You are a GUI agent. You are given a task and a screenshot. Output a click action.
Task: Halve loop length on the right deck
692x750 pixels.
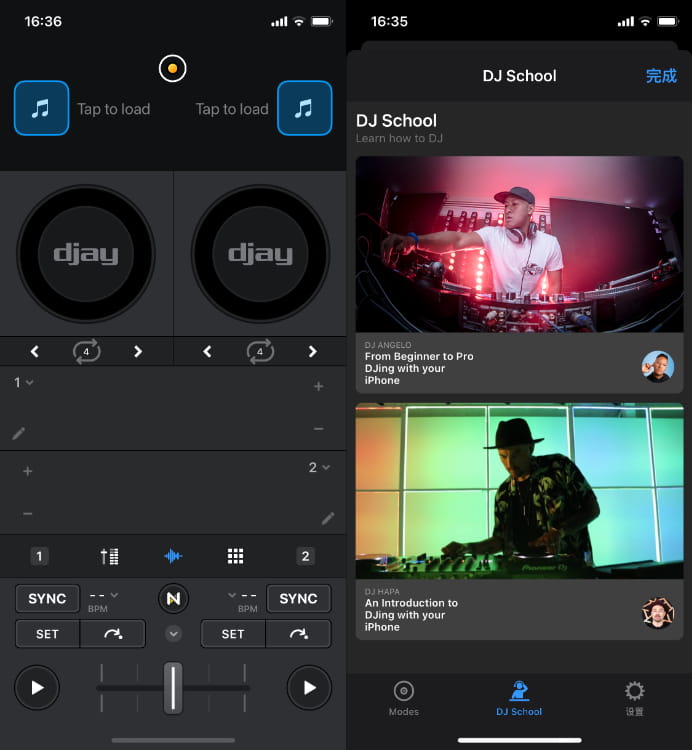(x=207, y=352)
